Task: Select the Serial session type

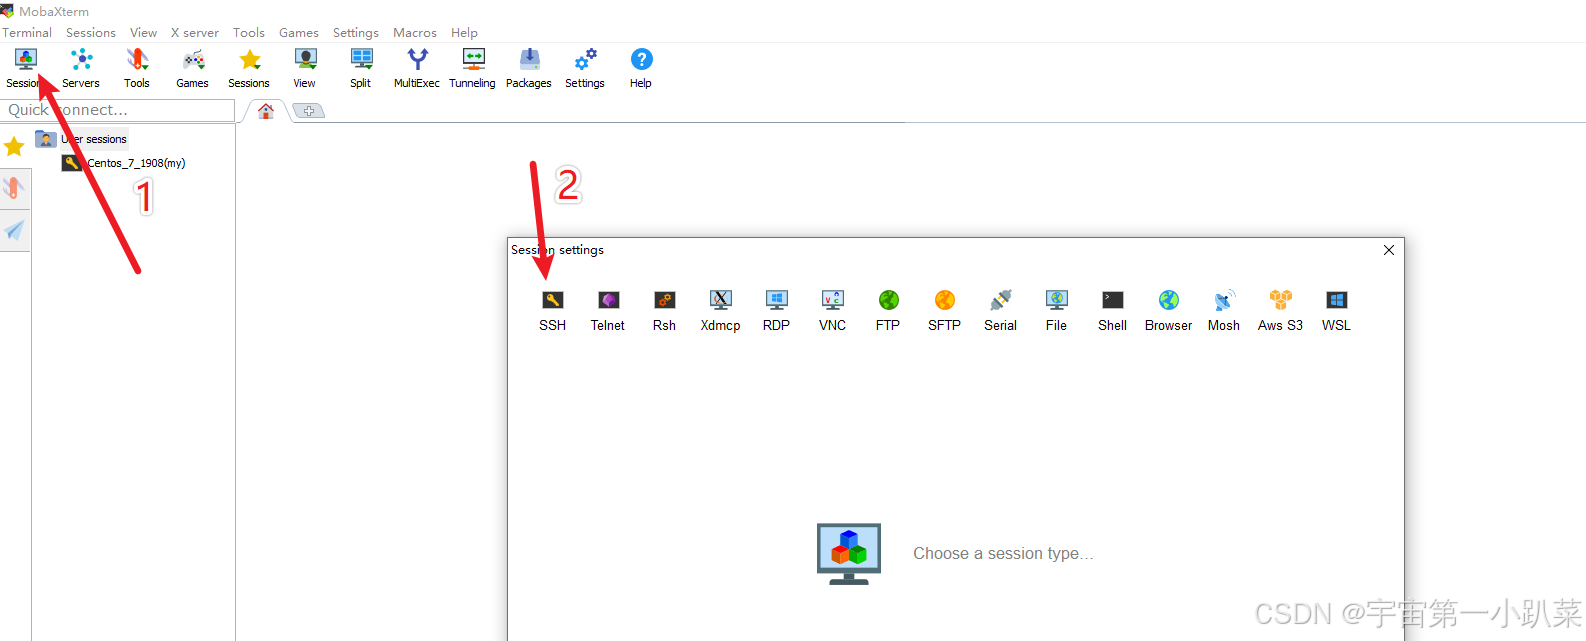Action: 1001,311
